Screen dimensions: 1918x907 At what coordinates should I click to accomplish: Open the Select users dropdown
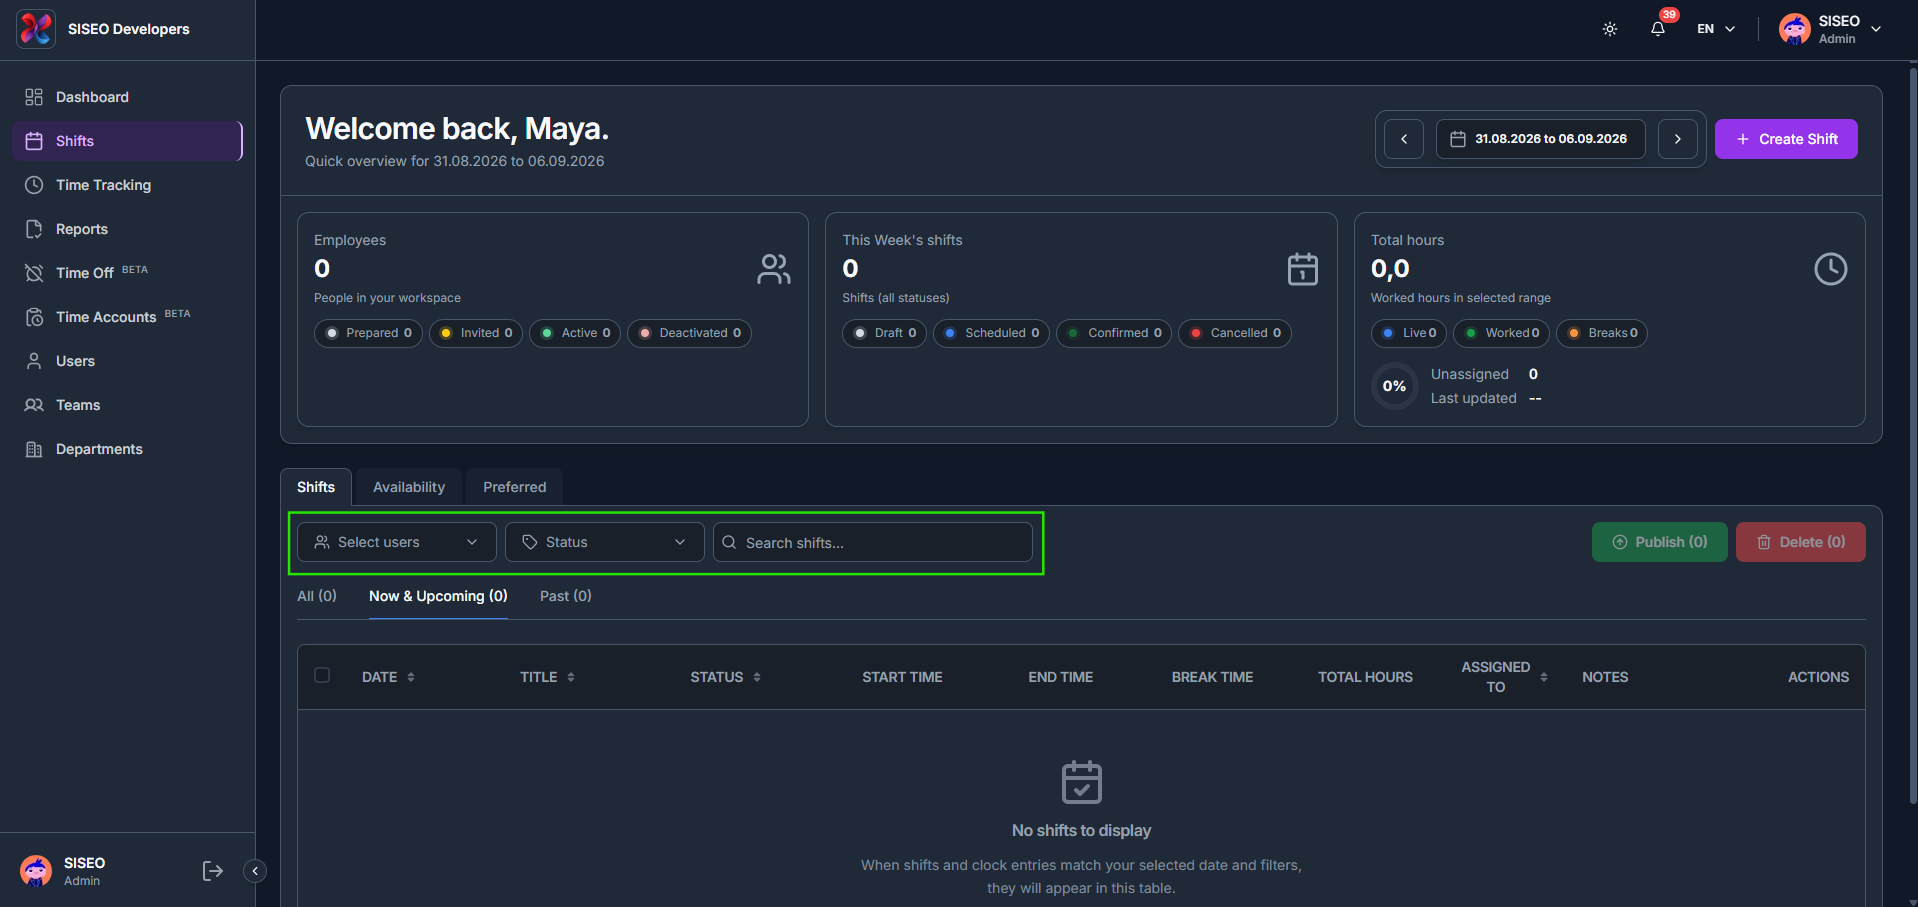[397, 542]
